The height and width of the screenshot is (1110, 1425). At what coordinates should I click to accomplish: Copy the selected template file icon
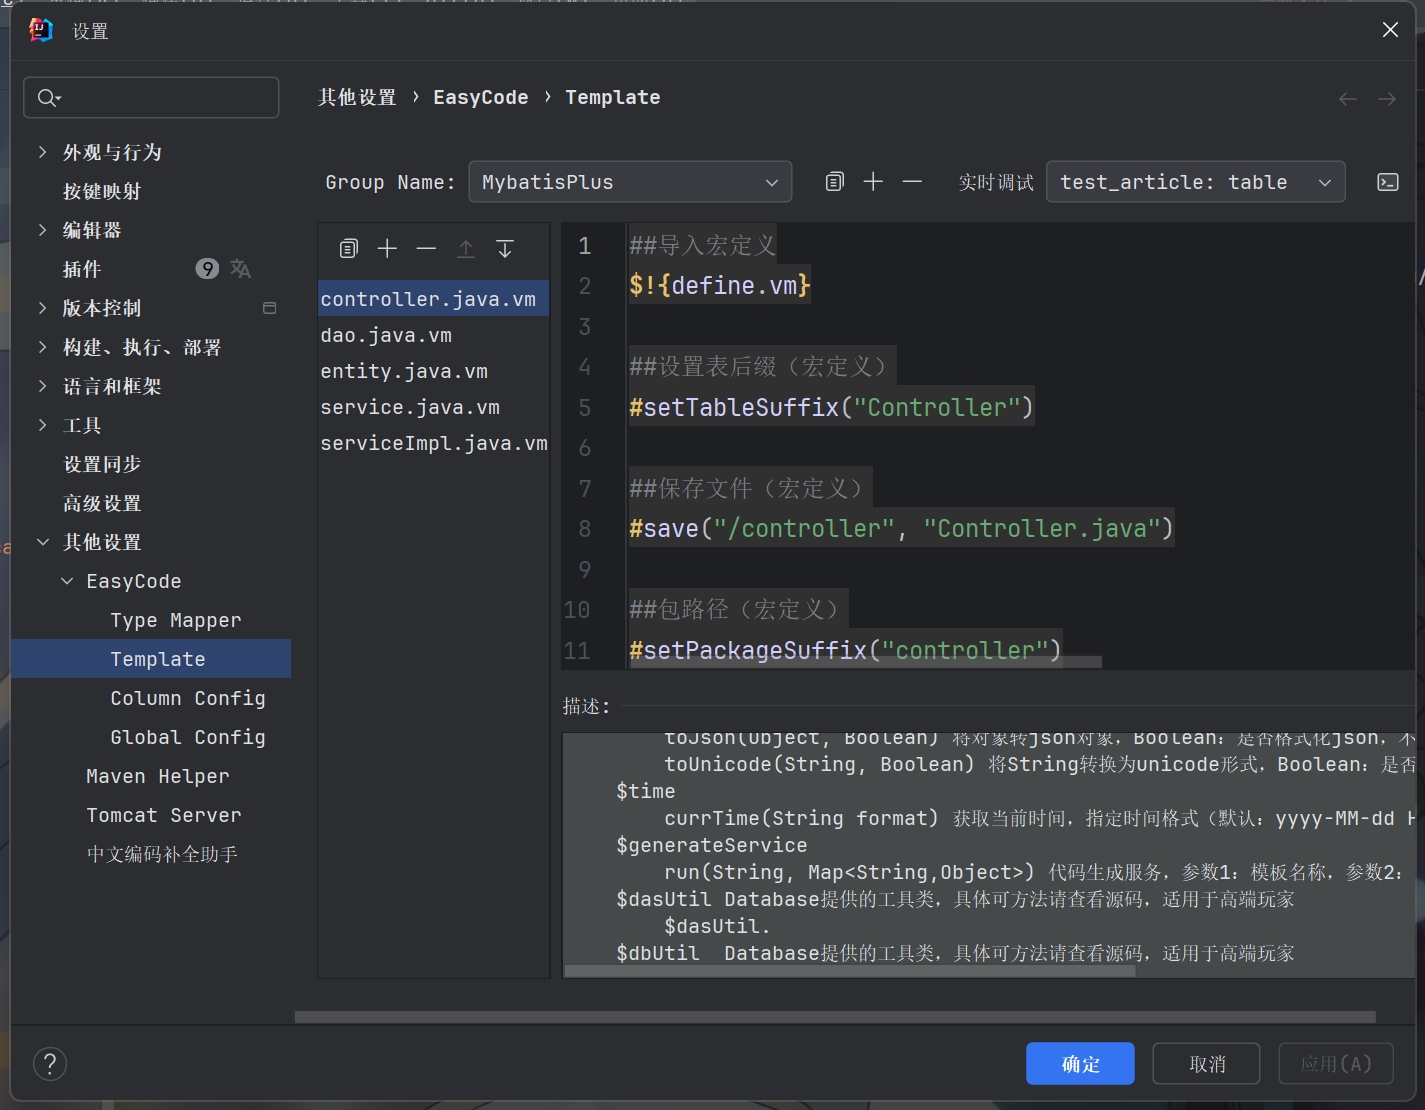pyautogui.click(x=348, y=249)
